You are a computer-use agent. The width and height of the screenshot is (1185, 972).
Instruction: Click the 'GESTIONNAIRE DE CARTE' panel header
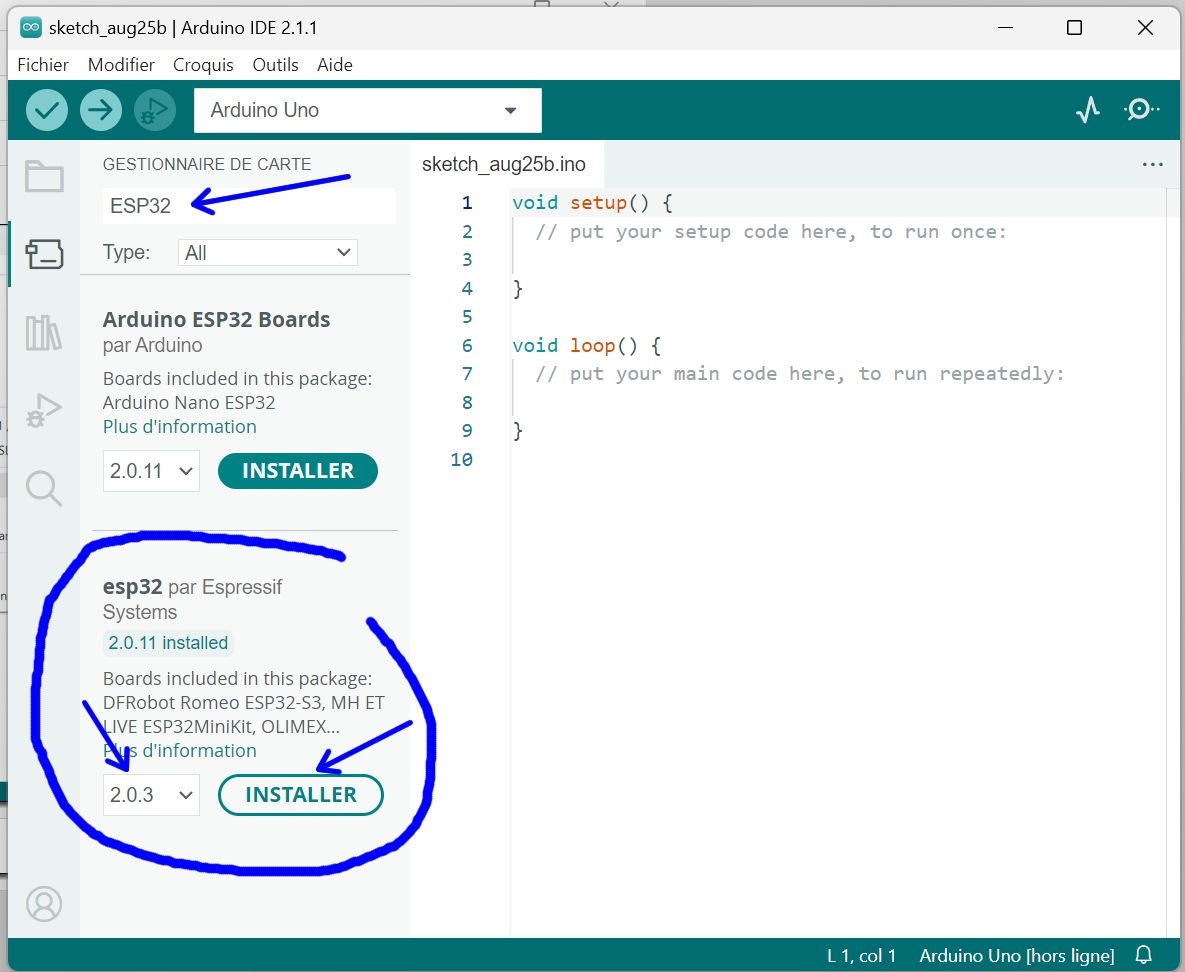[206, 164]
